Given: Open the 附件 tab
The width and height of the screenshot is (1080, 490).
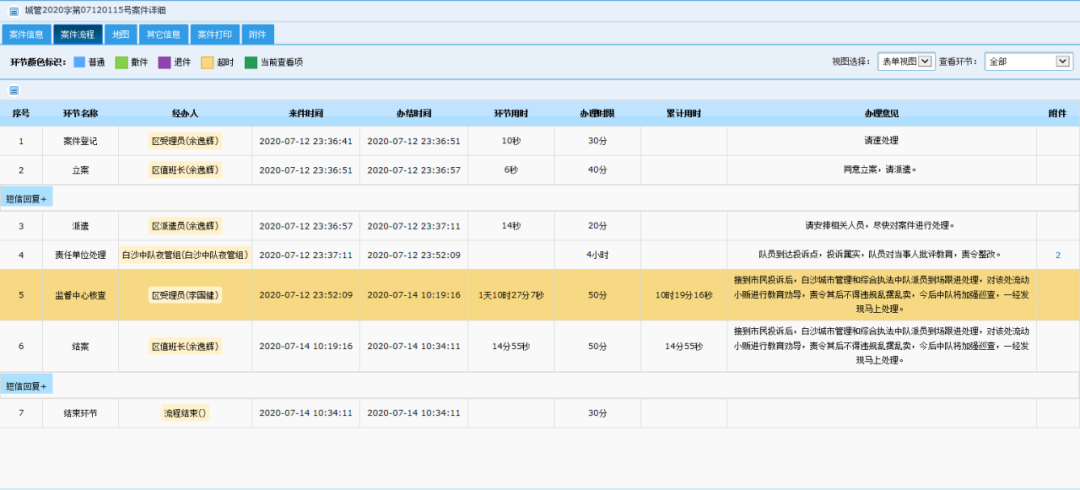Looking at the screenshot, I should click(258, 34).
